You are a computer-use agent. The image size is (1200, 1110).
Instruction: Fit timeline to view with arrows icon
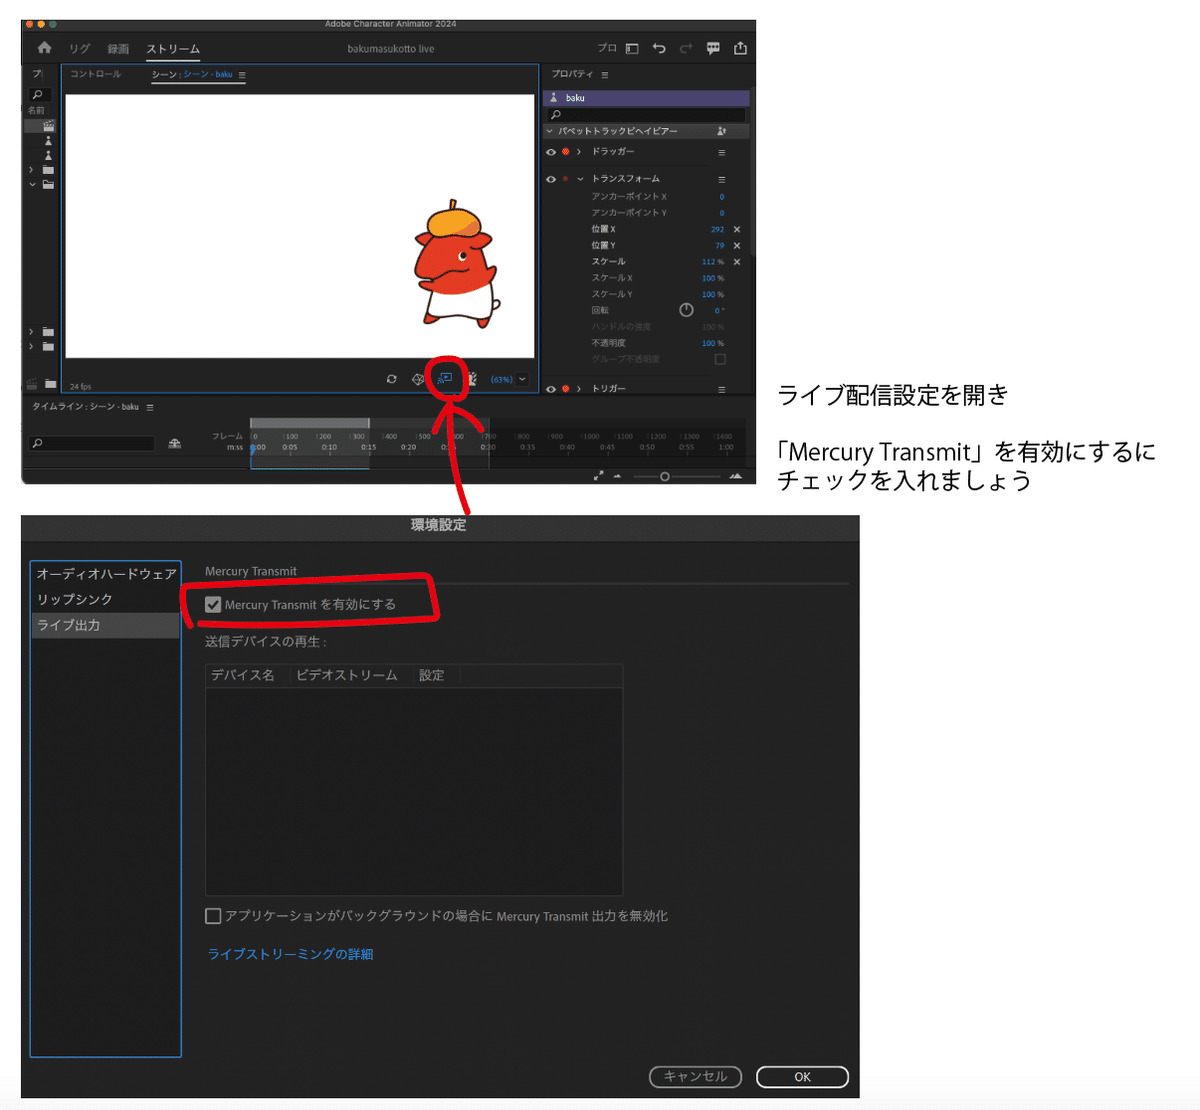coord(598,476)
